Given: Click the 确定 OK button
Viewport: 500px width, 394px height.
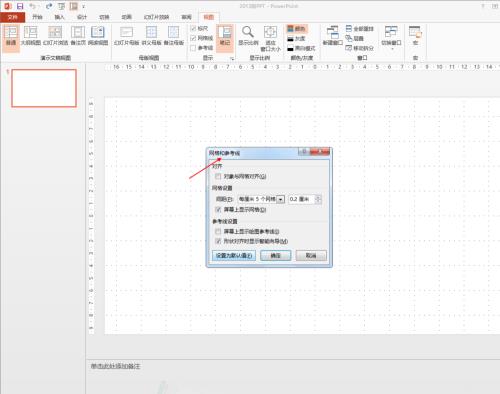Looking at the screenshot, I should pos(275,256).
